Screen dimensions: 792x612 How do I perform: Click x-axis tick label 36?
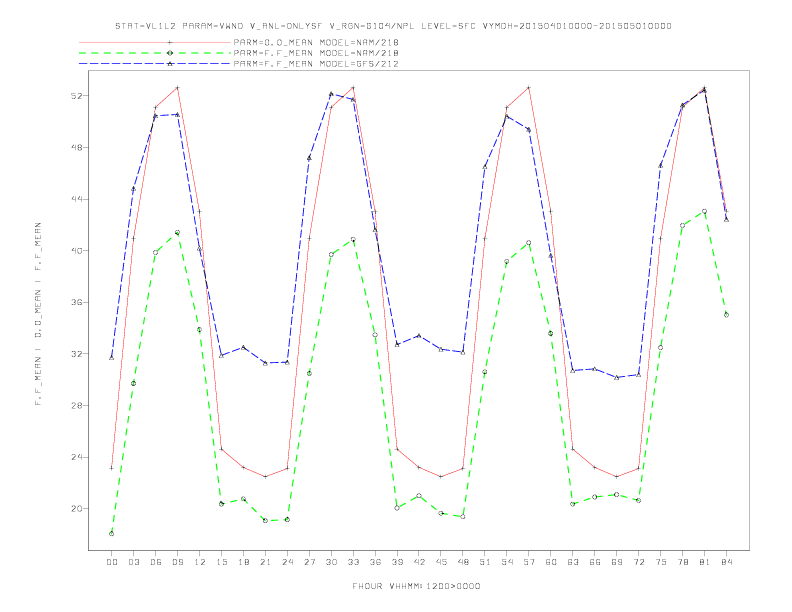tap(375, 562)
